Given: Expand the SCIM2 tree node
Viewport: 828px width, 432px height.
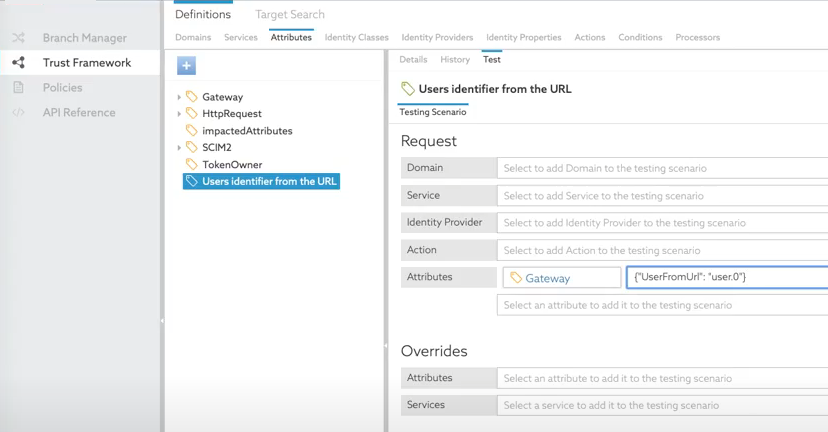Looking at the screenshot, I should 179,148.
